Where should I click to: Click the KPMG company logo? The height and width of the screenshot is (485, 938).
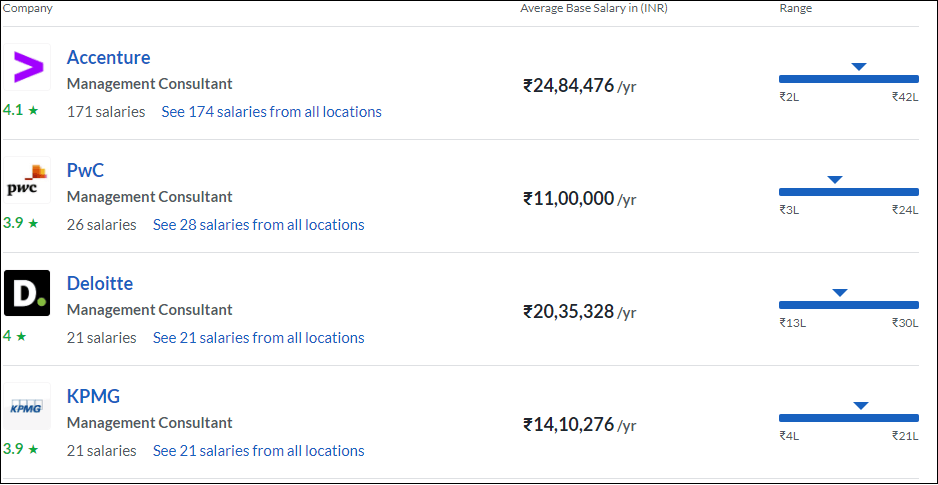tap(28, 406)
